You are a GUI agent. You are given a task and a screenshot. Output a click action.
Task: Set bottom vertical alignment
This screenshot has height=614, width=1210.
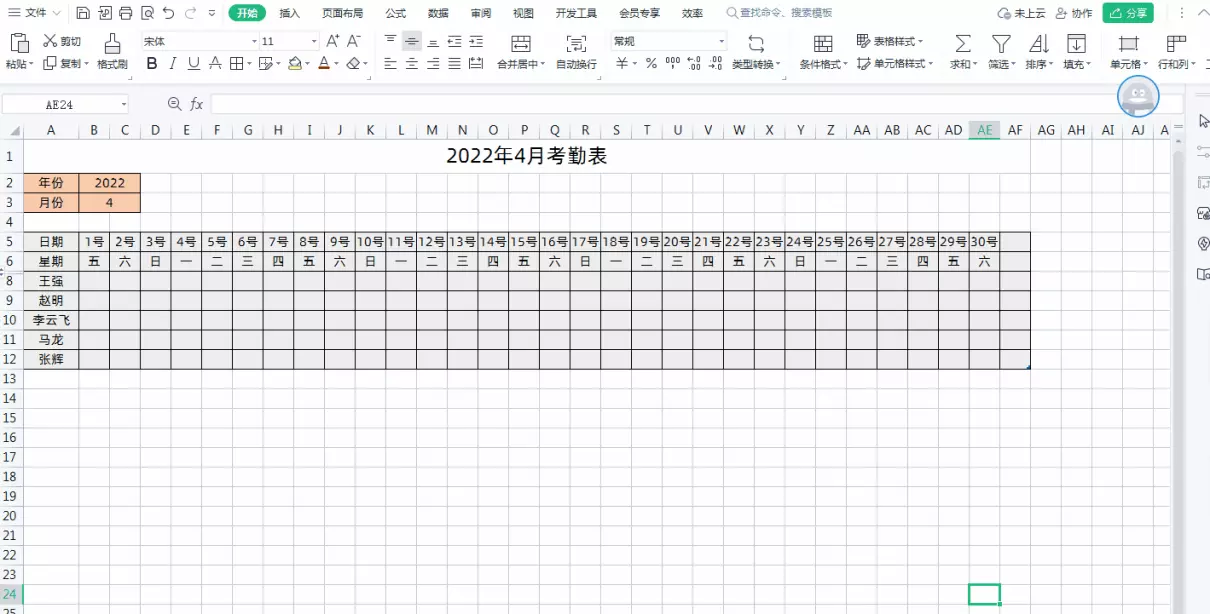(x=433, y=42)
